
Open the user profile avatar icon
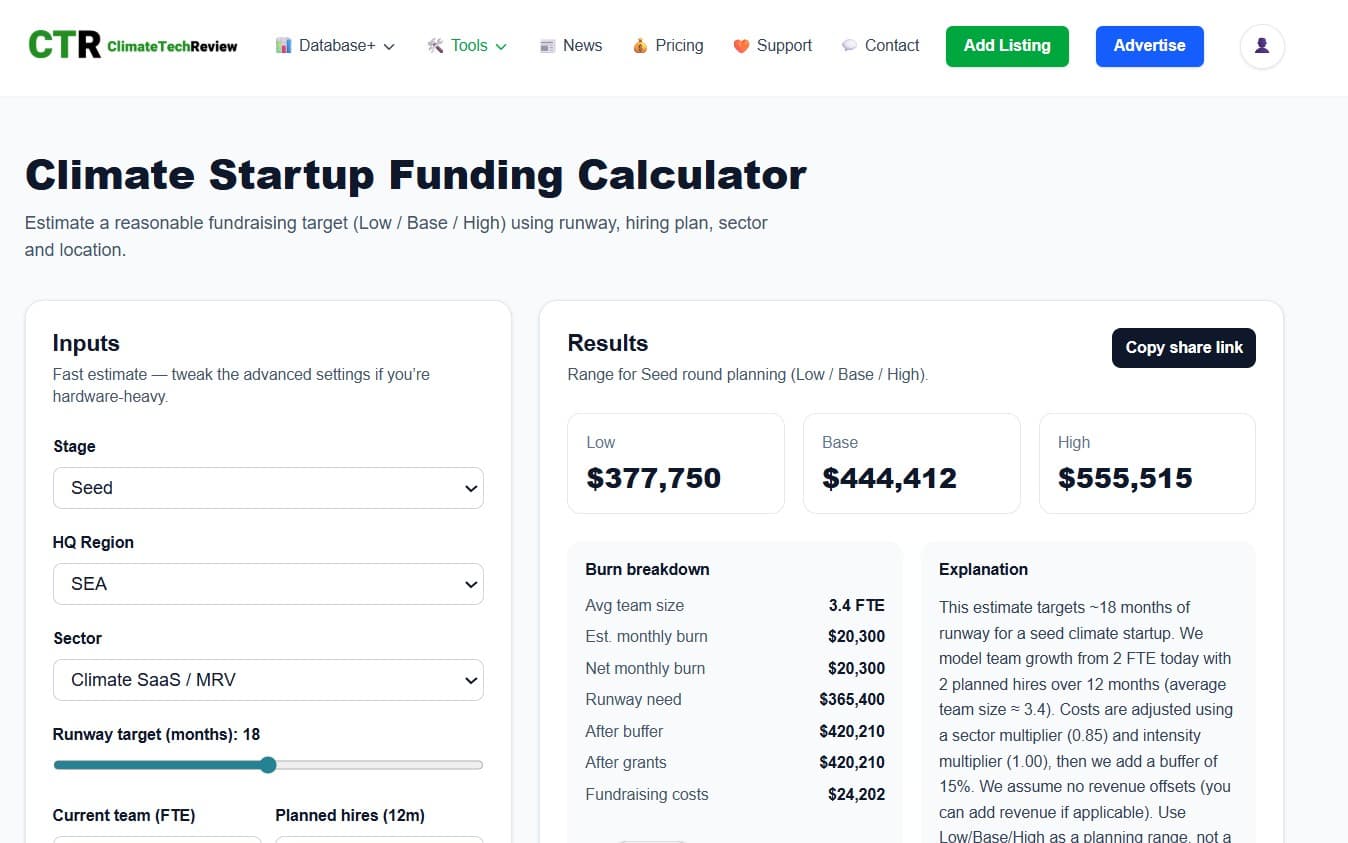(x=1262, y=46)
